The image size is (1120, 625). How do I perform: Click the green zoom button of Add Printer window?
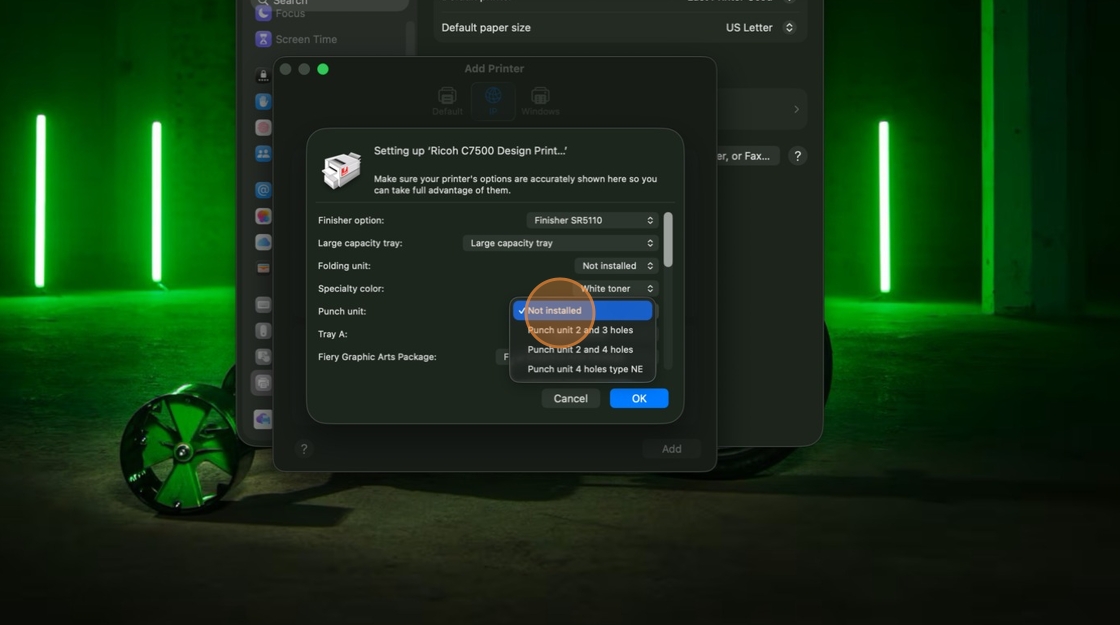click(x=323, y=69)
